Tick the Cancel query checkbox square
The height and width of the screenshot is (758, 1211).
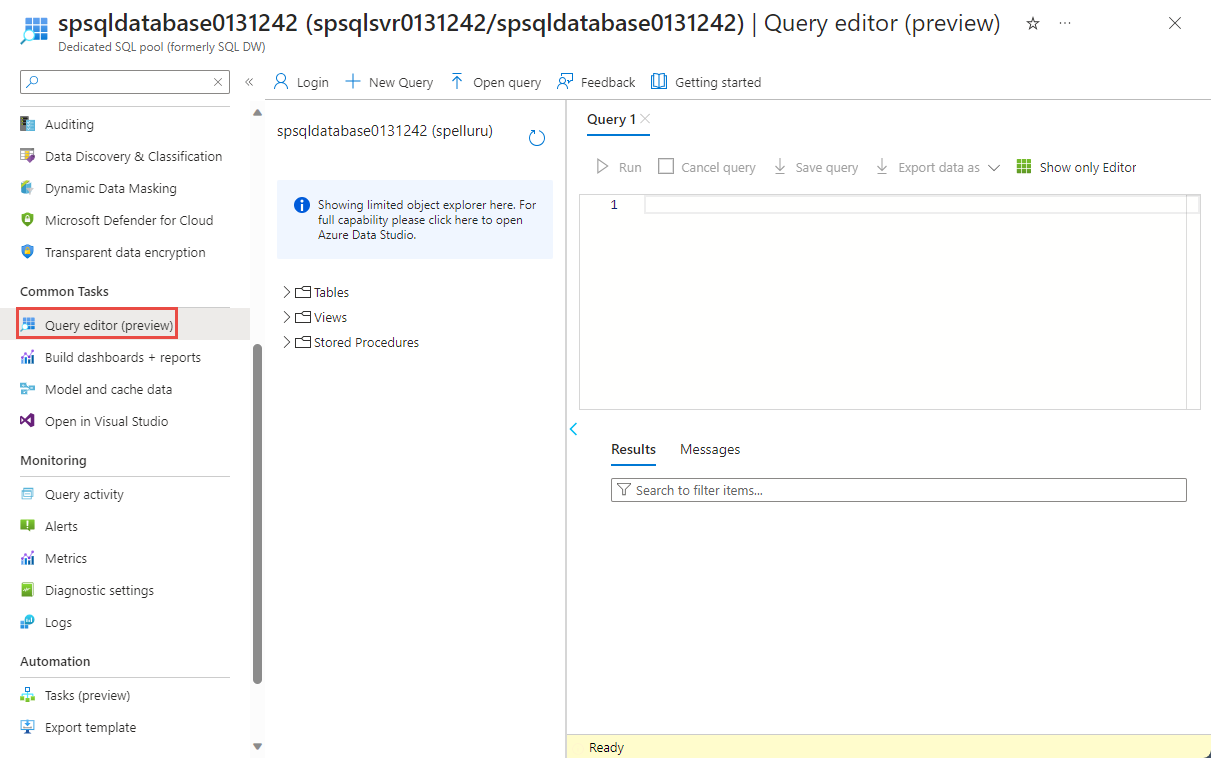click(x=666, y=167)
